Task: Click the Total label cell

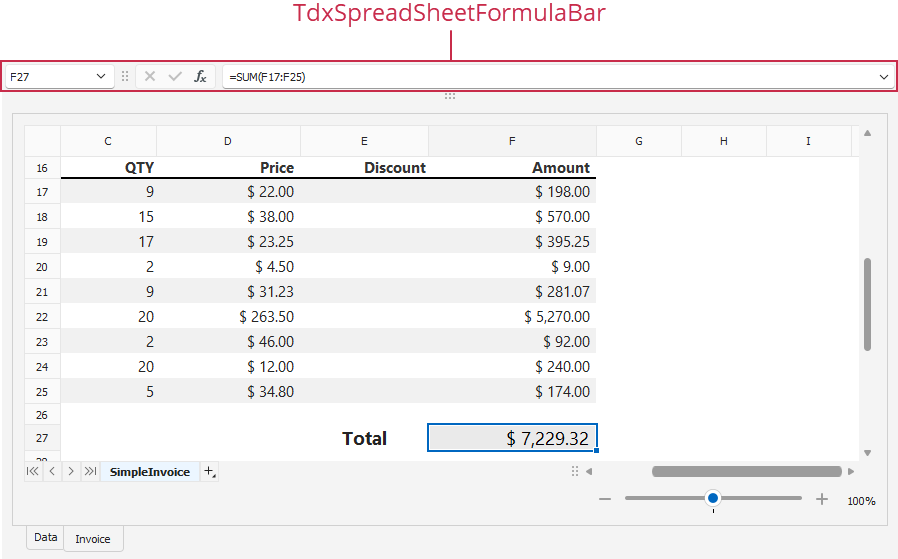Action: 364,438
